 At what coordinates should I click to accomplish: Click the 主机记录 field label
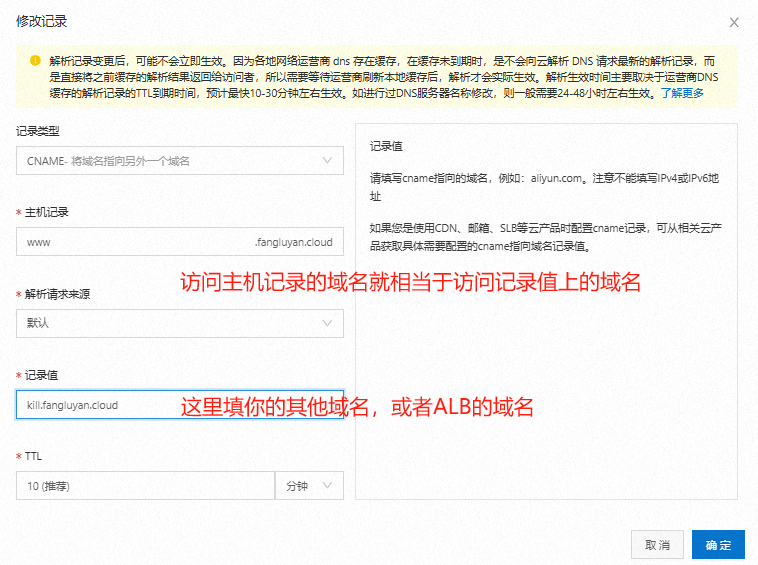tap(46, 212)
